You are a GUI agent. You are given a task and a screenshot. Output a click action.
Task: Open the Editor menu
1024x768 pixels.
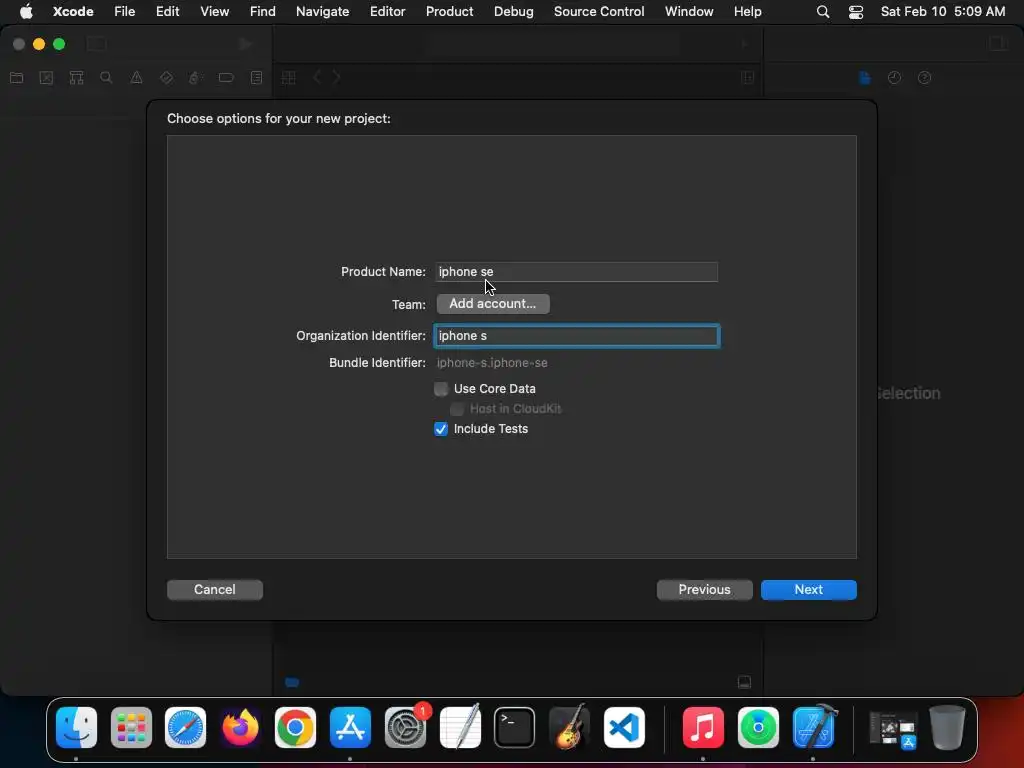pyautogui.click(x=387, y=12)
